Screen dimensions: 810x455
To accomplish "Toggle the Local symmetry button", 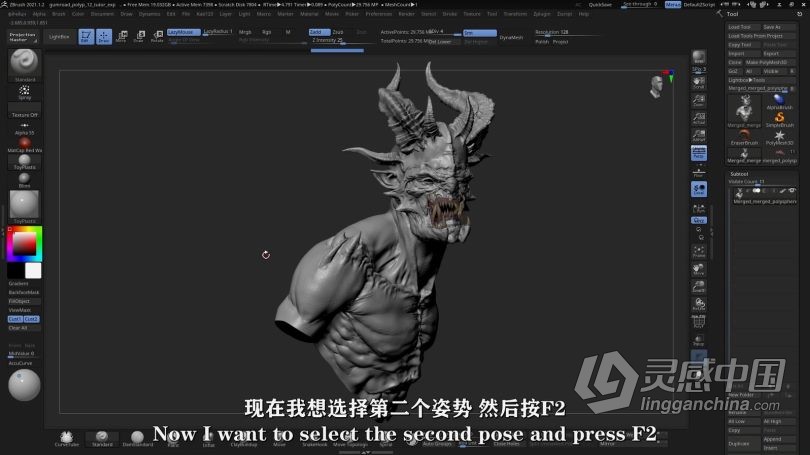I will 699,189.
